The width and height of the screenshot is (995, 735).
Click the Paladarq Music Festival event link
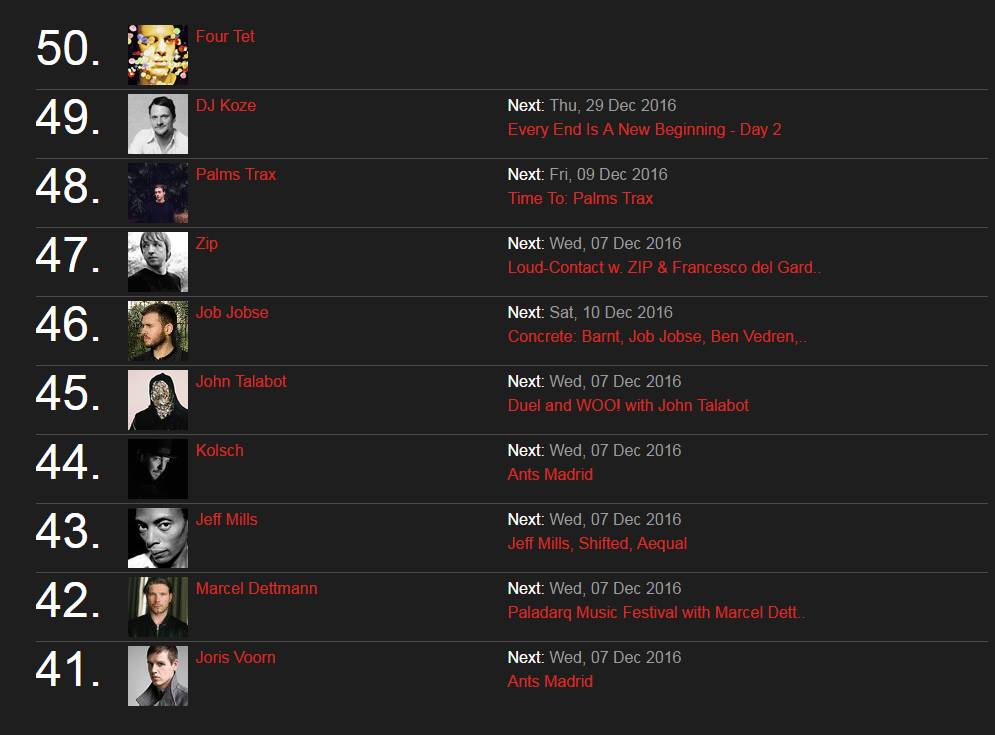pos(656,612)
